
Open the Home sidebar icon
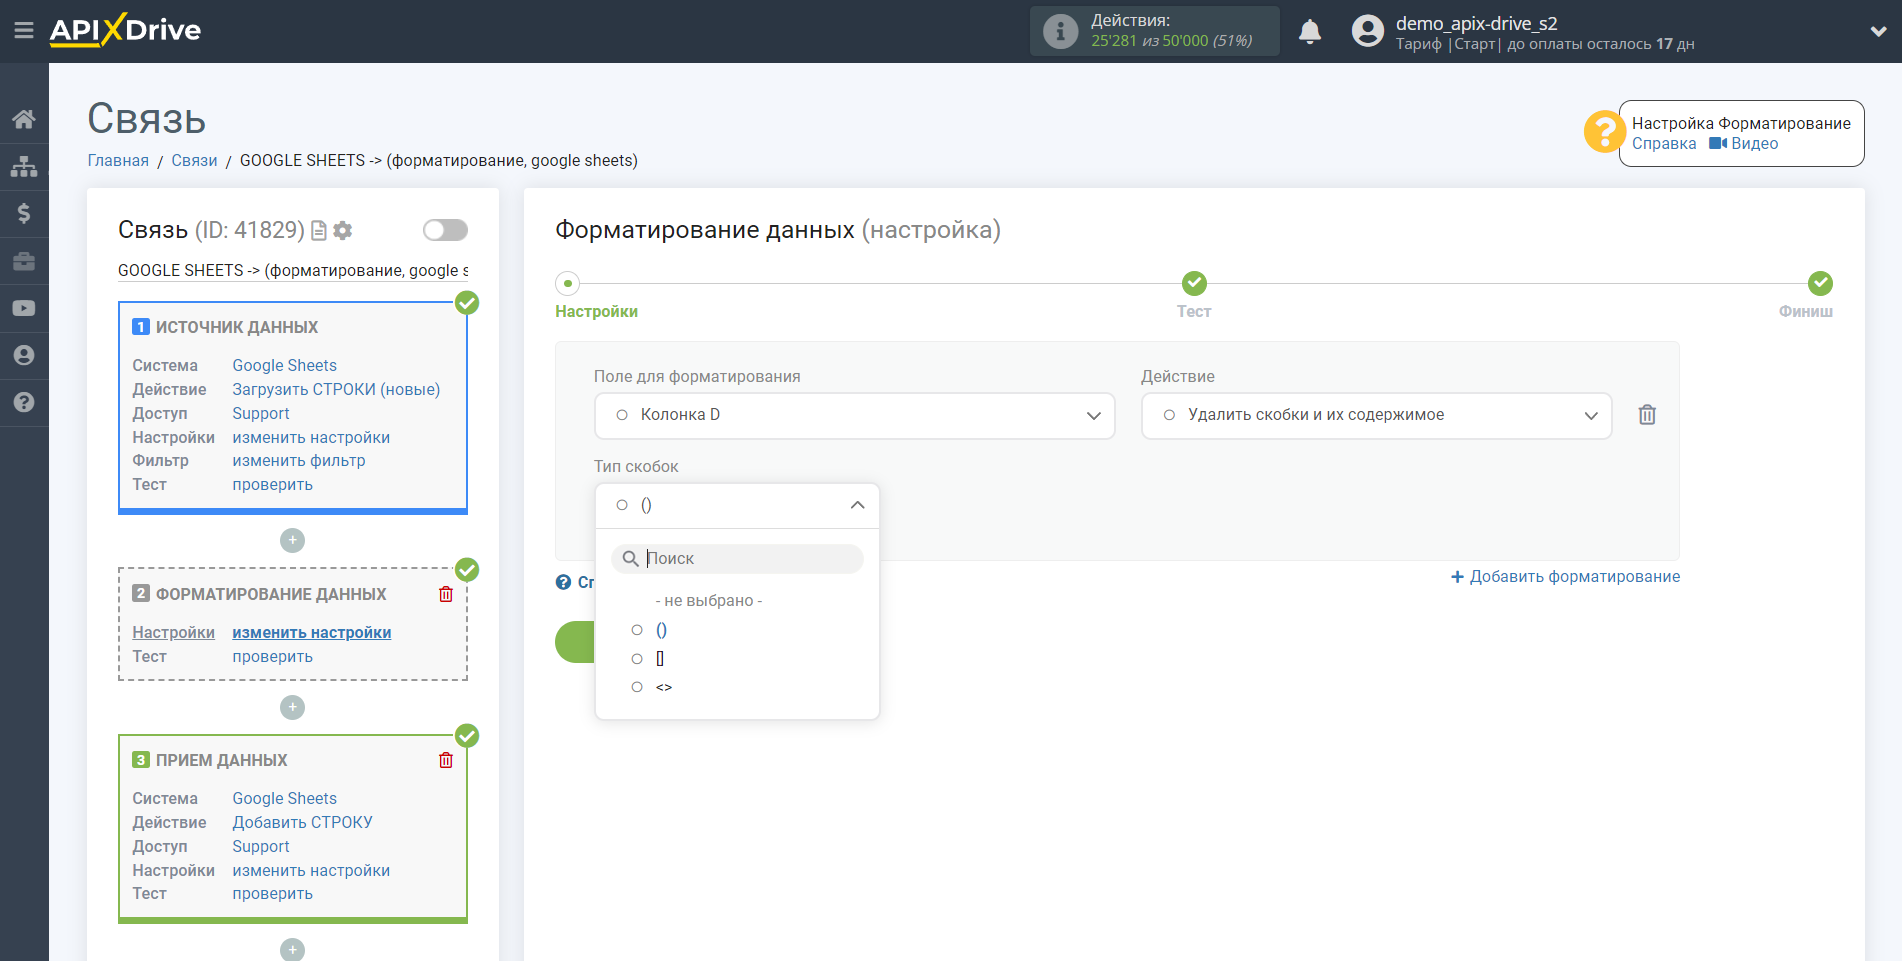tap(24, 119)
